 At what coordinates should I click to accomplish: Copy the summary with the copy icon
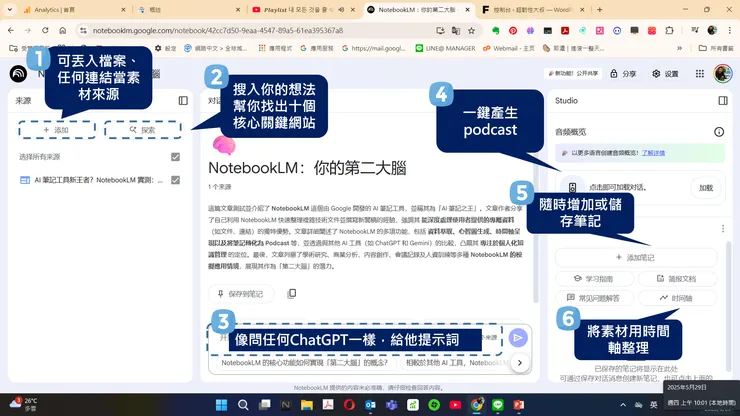[x=292, y=294]
